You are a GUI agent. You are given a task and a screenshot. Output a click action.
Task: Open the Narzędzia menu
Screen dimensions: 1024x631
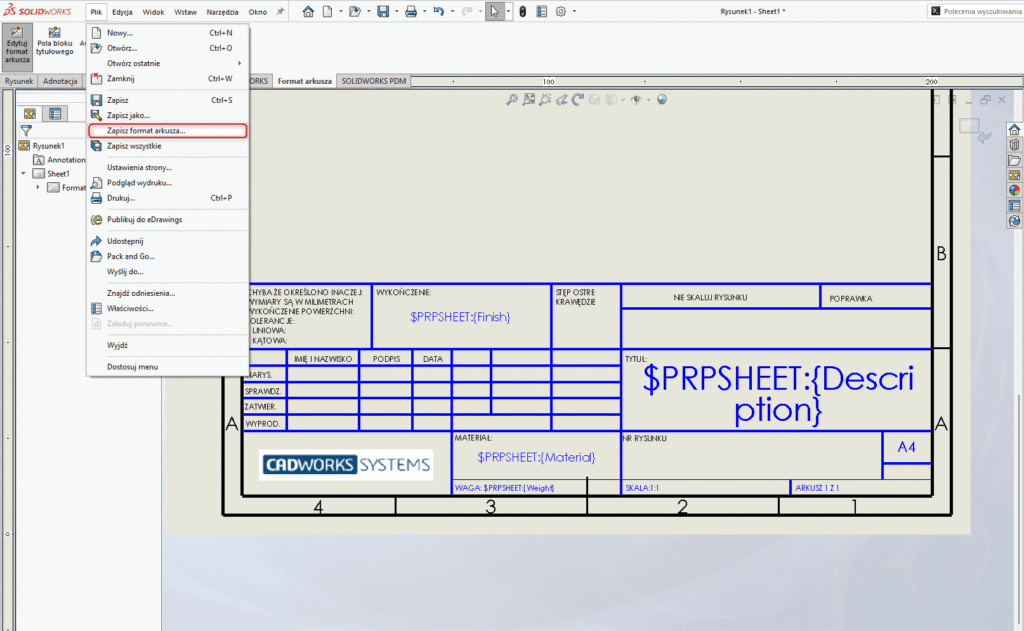[222, 12]
